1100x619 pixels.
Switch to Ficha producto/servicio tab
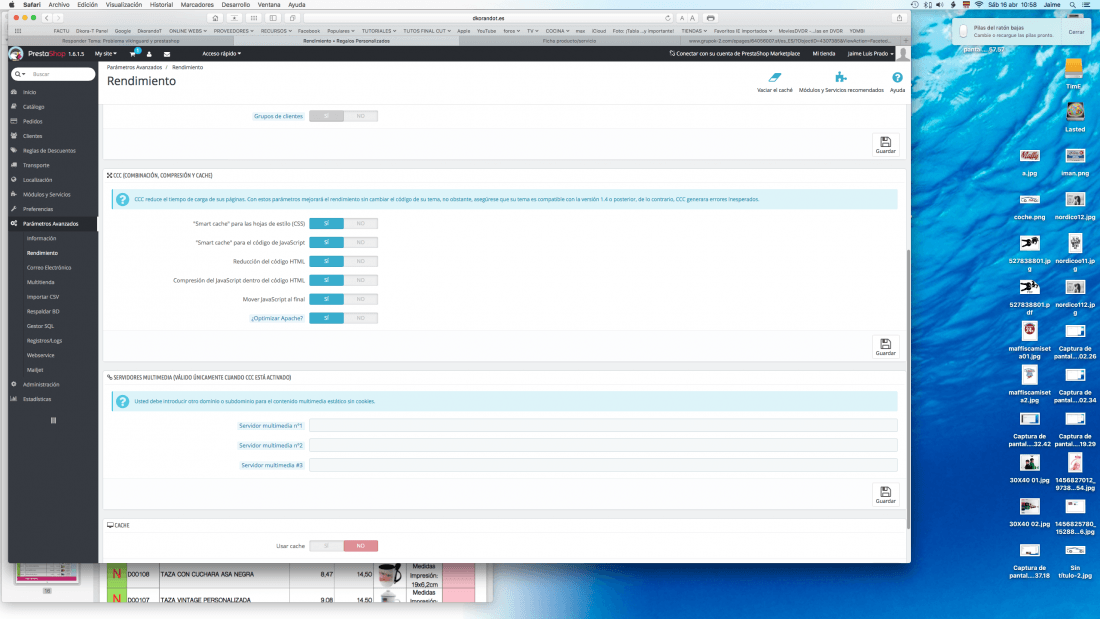click(x=569, y=41)
